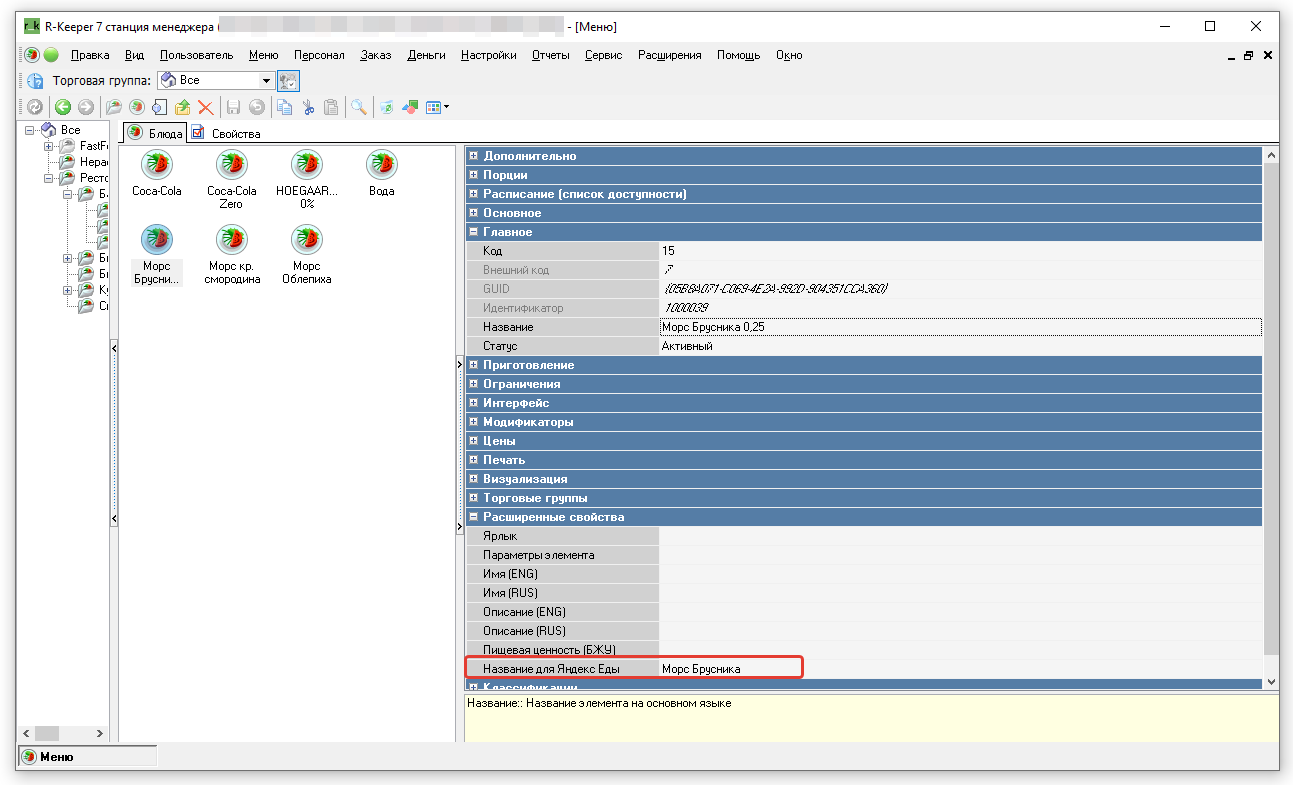The image size is (1293, 785).
Task: Click the red X delete icon
Action: coord(206,107)
